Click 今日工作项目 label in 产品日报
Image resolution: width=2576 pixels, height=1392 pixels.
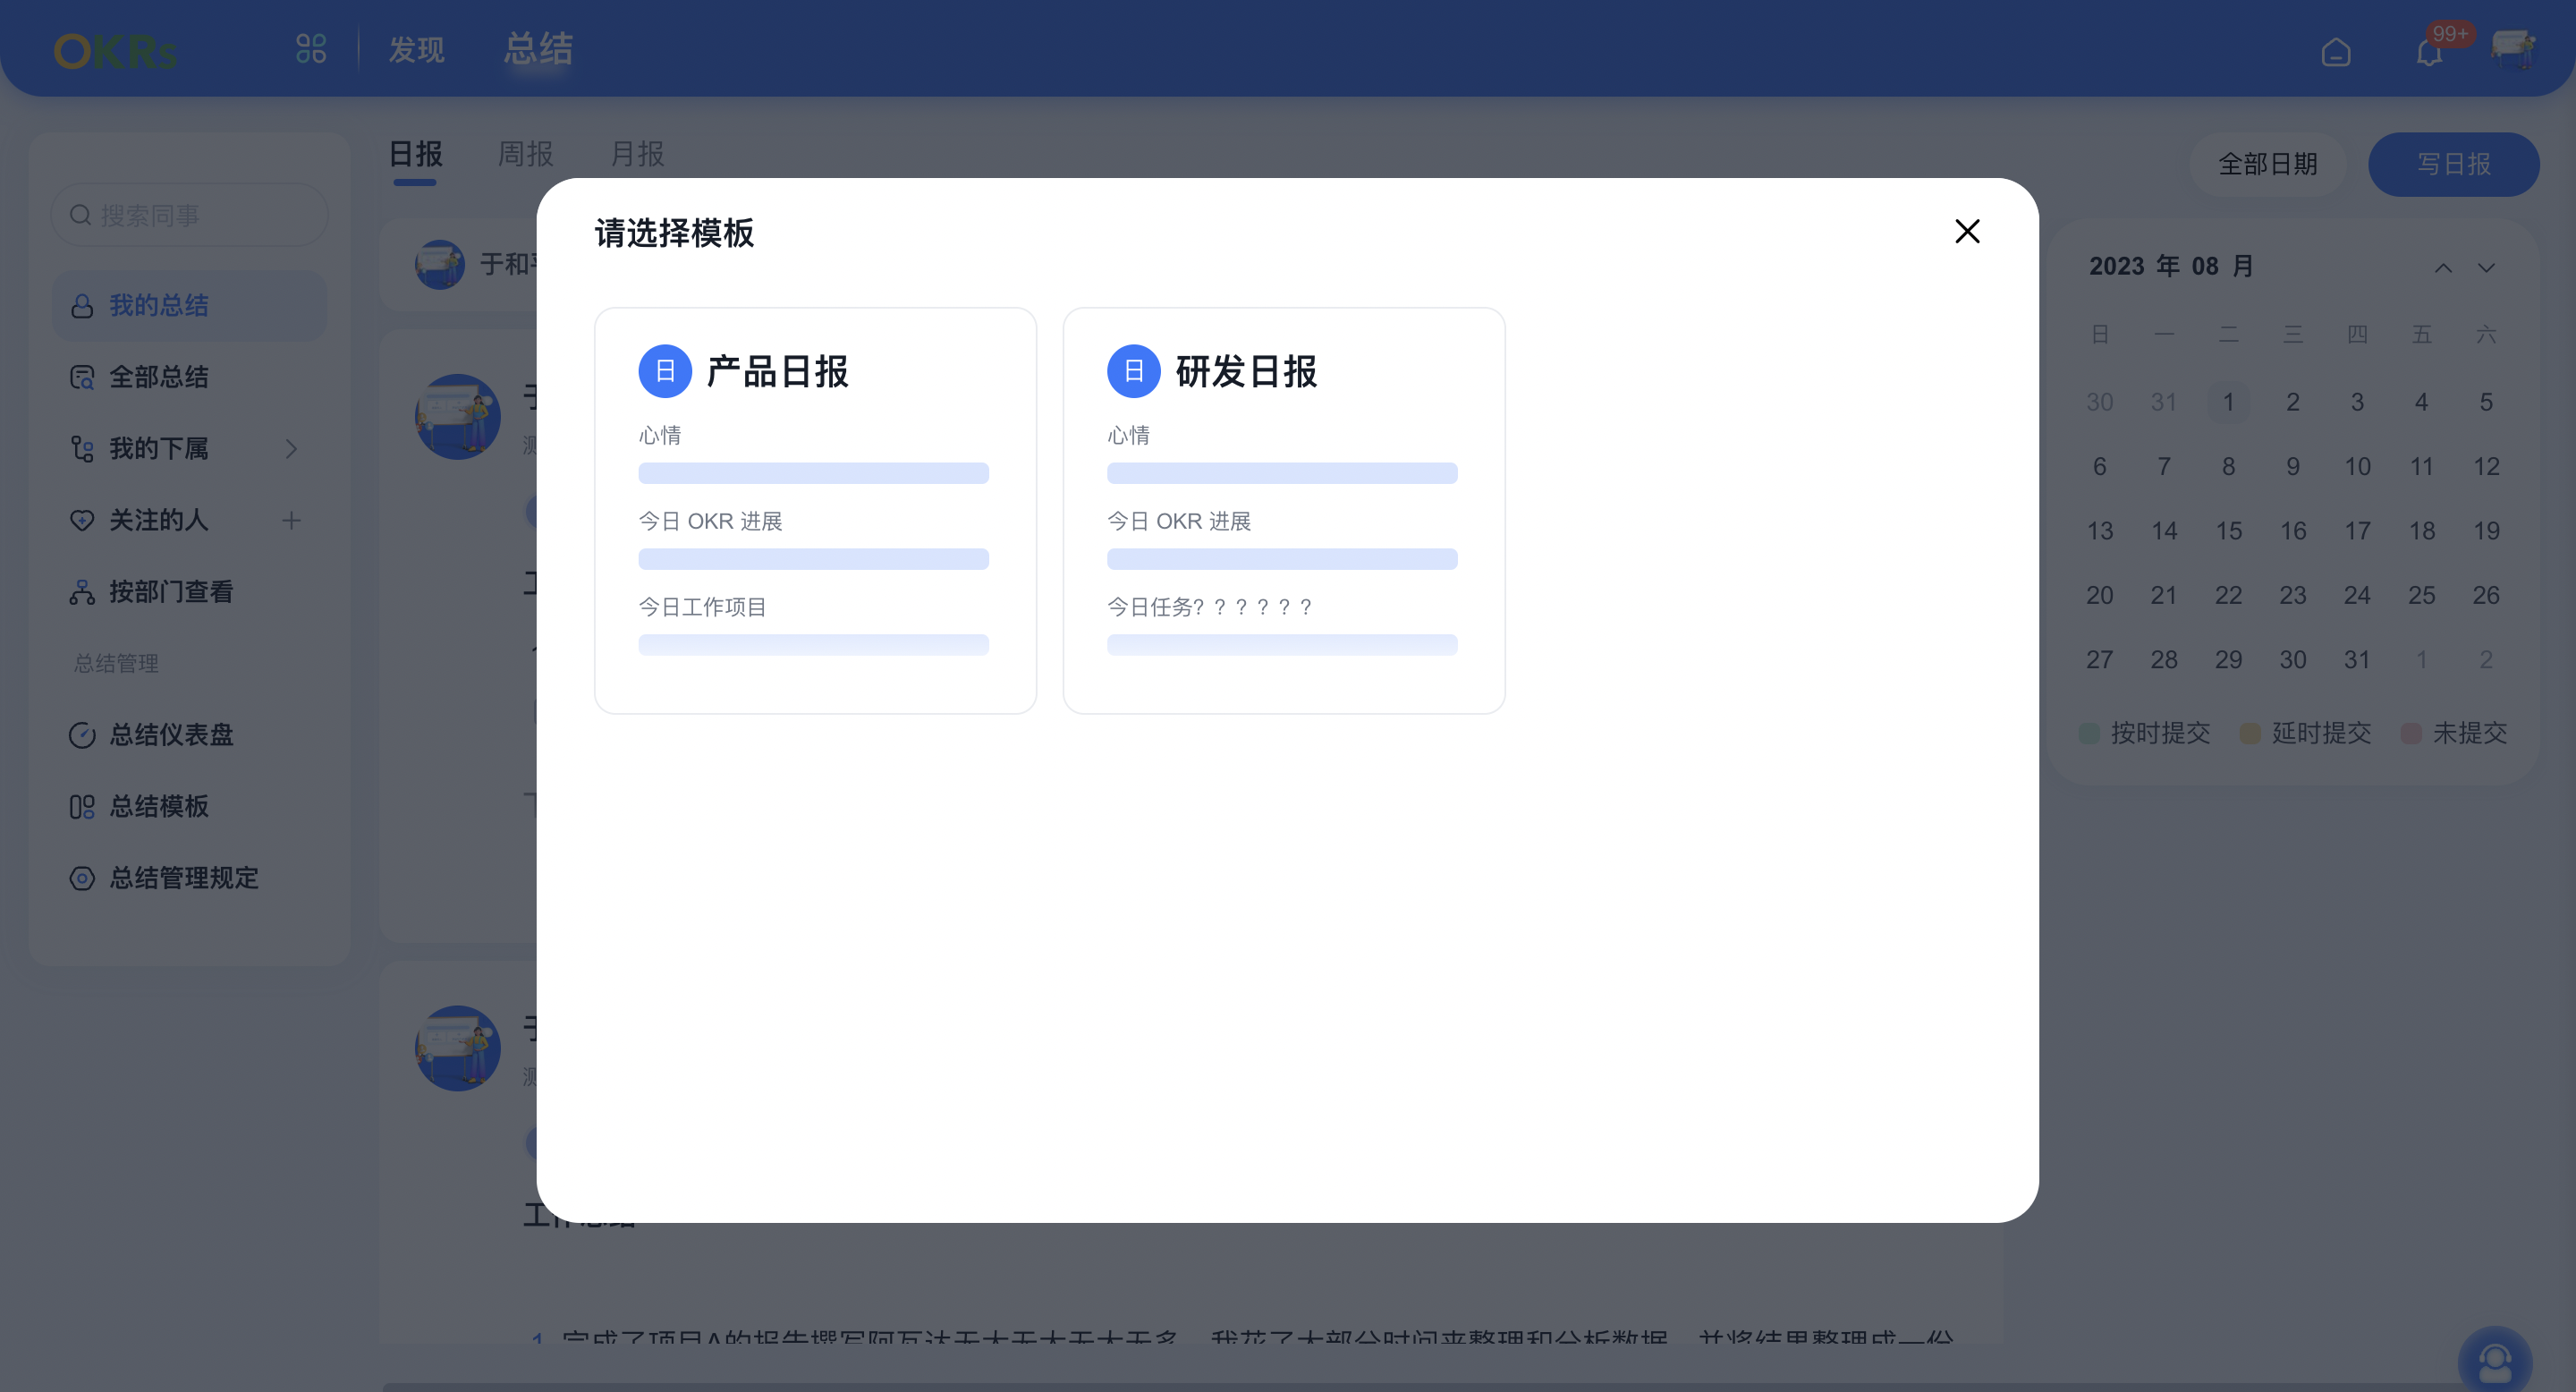pos(702,607)
